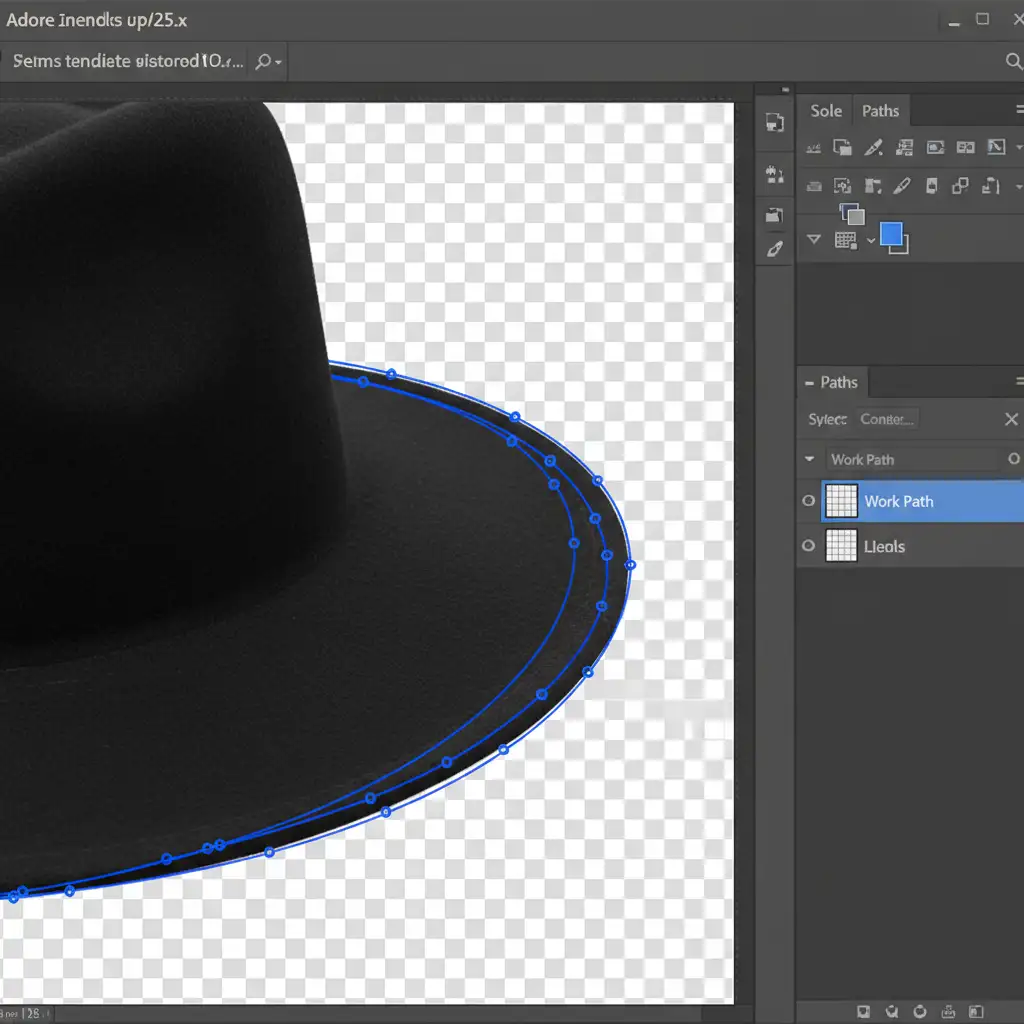Click the circle toggle right of Work Path field
This screenshot has width=1024, height=1024.
point(1013,459)
